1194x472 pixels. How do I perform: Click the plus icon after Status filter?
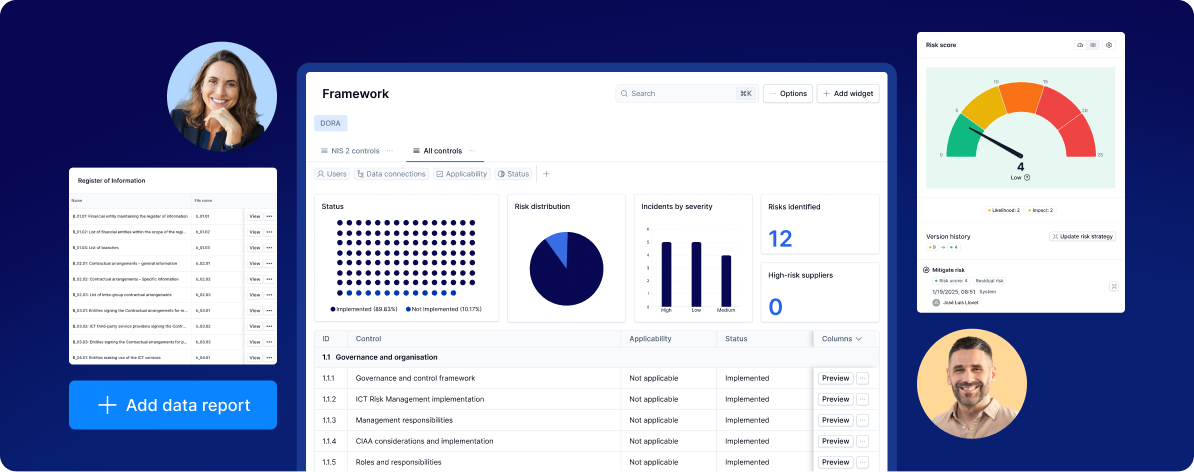[546, 174]
